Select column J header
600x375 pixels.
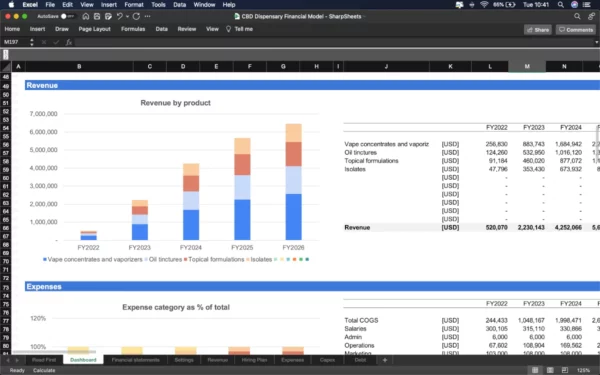pyautogui.click(x=386, y=67)
